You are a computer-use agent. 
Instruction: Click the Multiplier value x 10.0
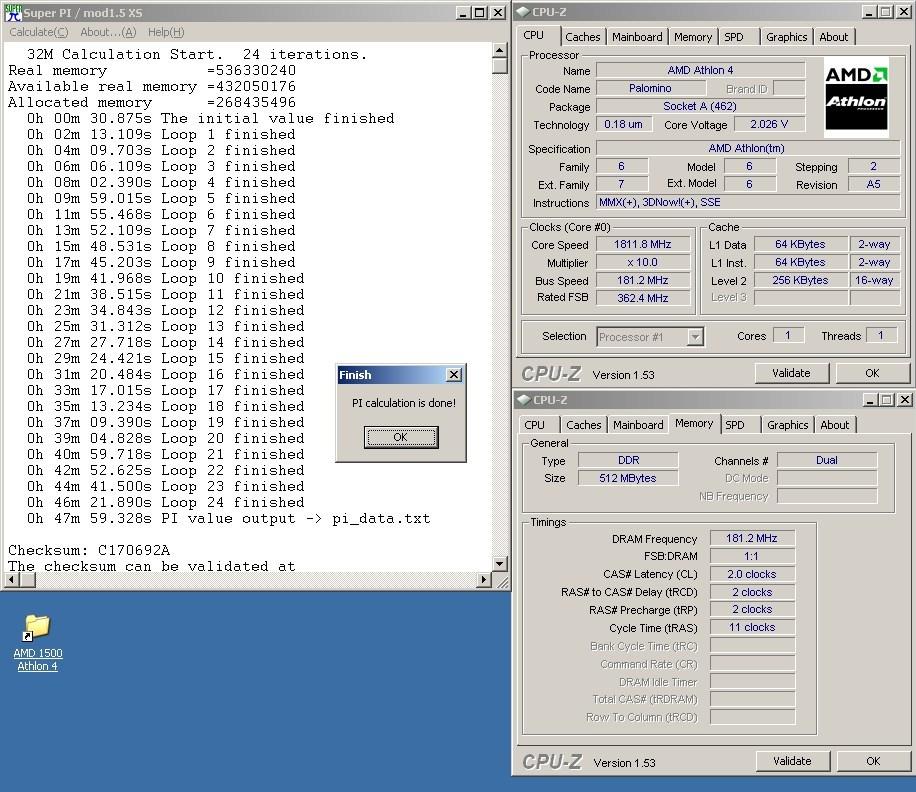pyautogui.click(x=643, y=262)
